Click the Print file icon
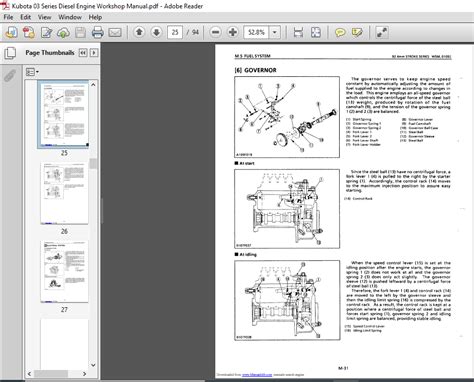Screen dimensions: 474x382 click(x=98, y=32)
